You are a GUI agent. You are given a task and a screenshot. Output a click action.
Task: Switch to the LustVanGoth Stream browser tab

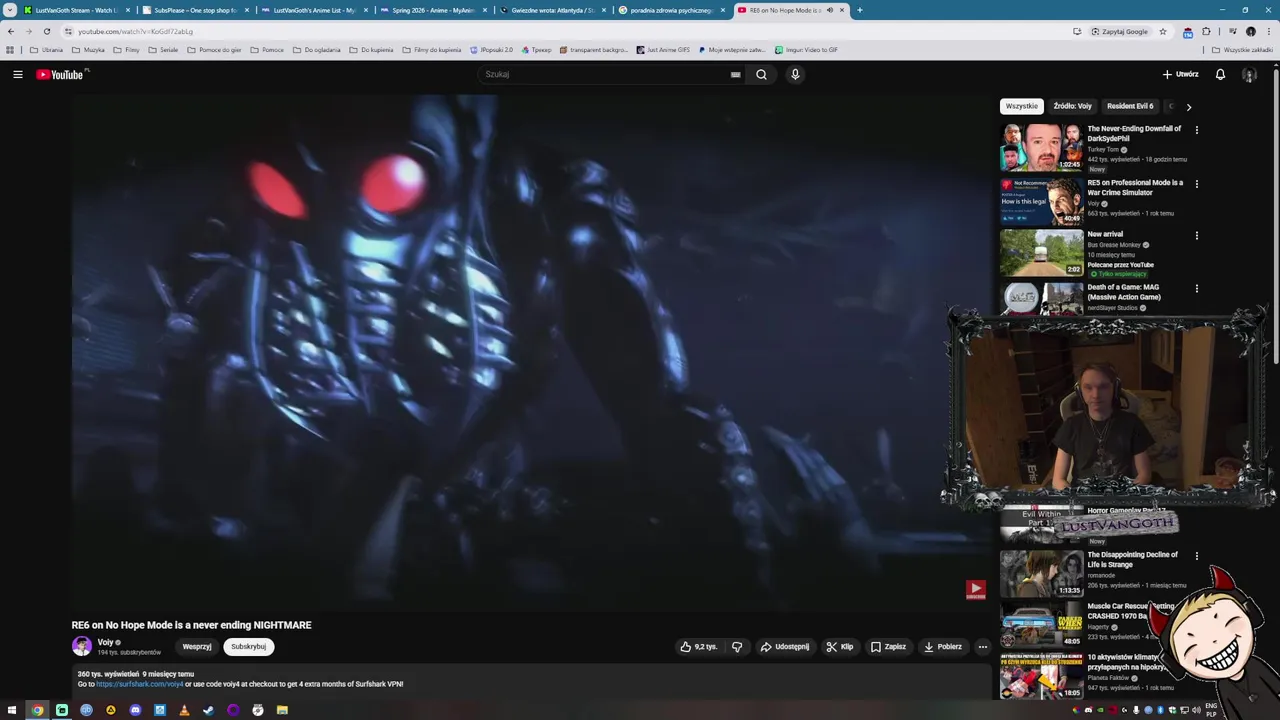[x=76, y=10]
